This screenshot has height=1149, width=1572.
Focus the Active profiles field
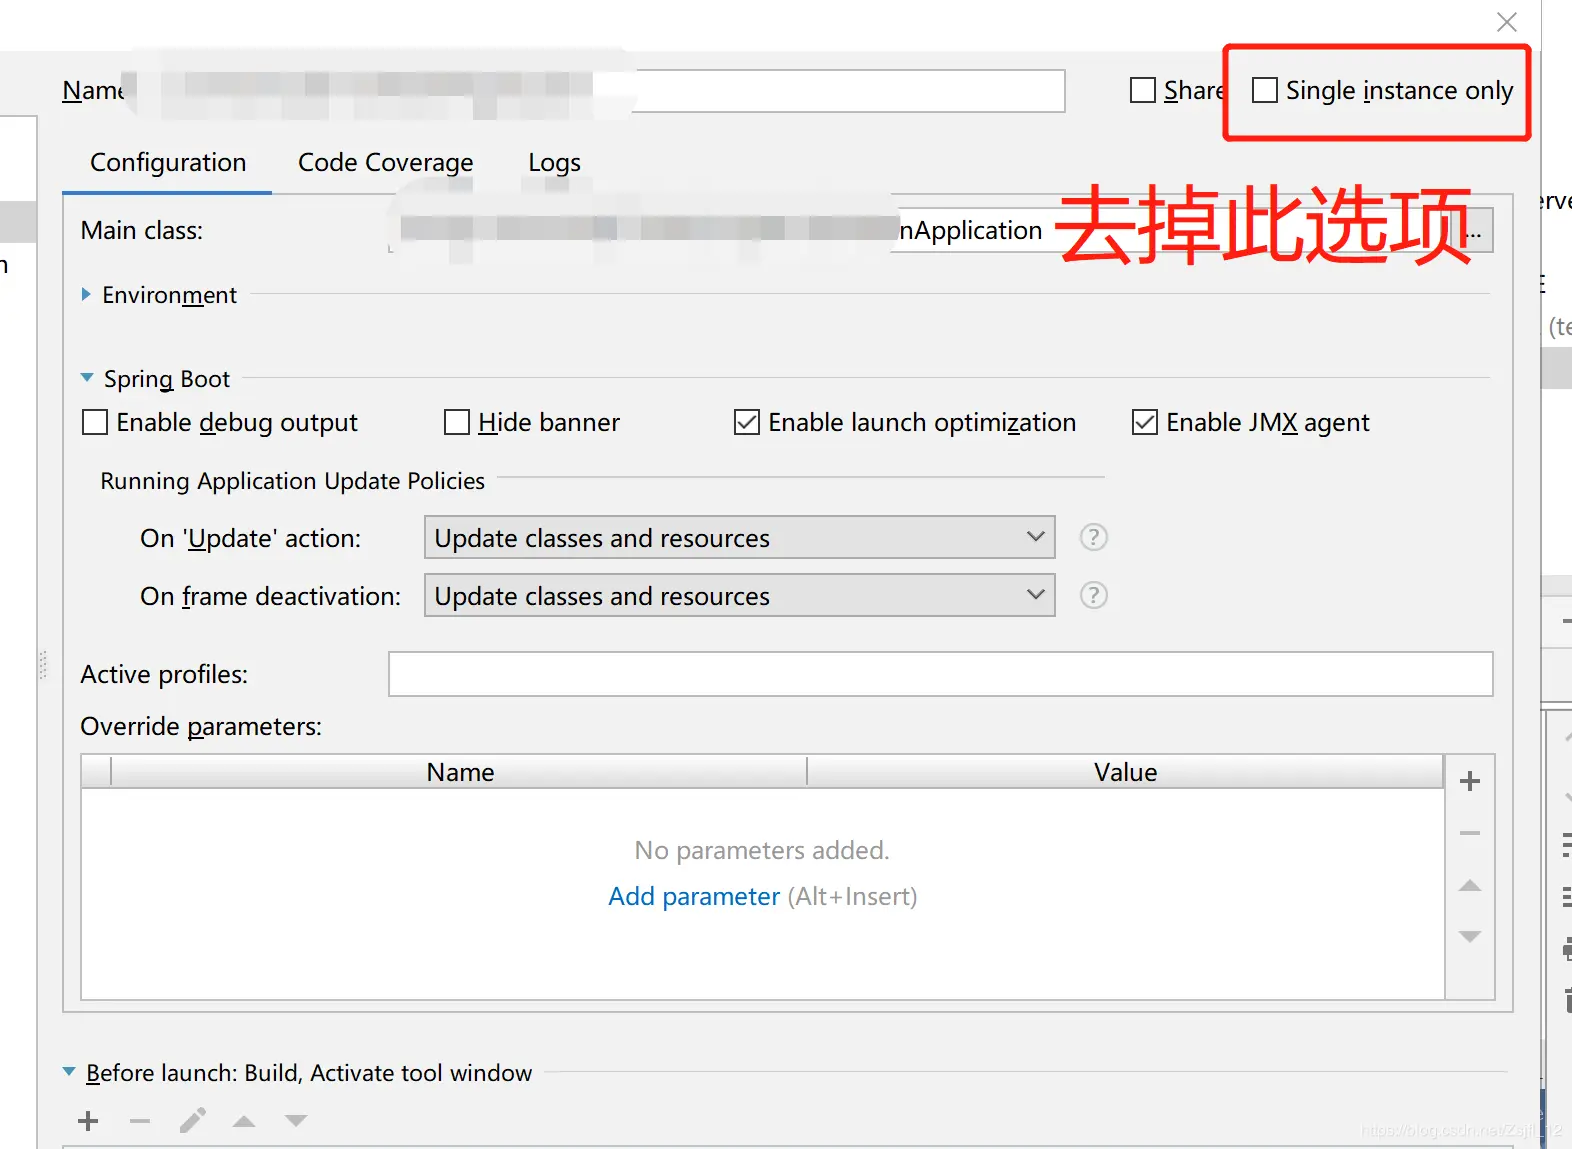click(x=940, y=674)
